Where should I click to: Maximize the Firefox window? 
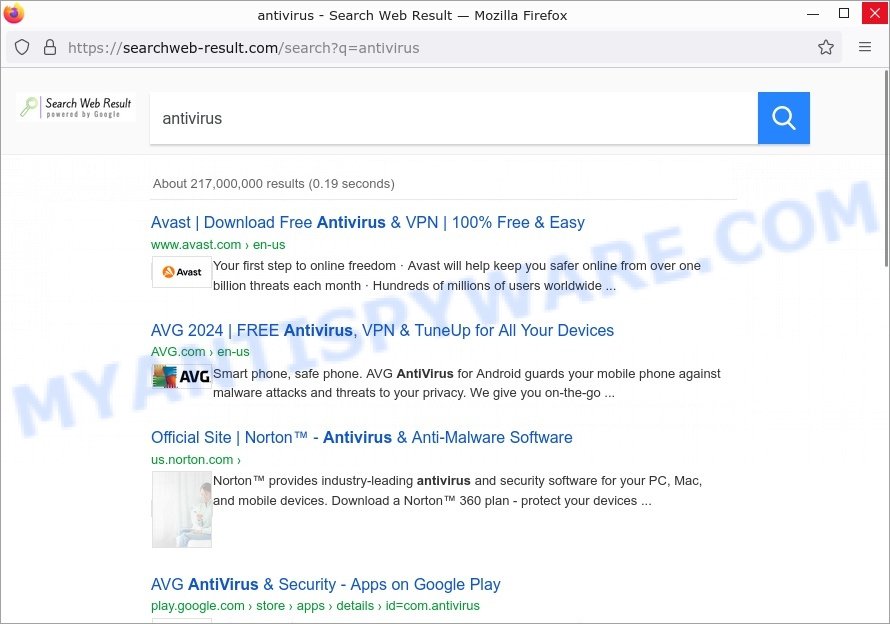[x=844, y=13]
